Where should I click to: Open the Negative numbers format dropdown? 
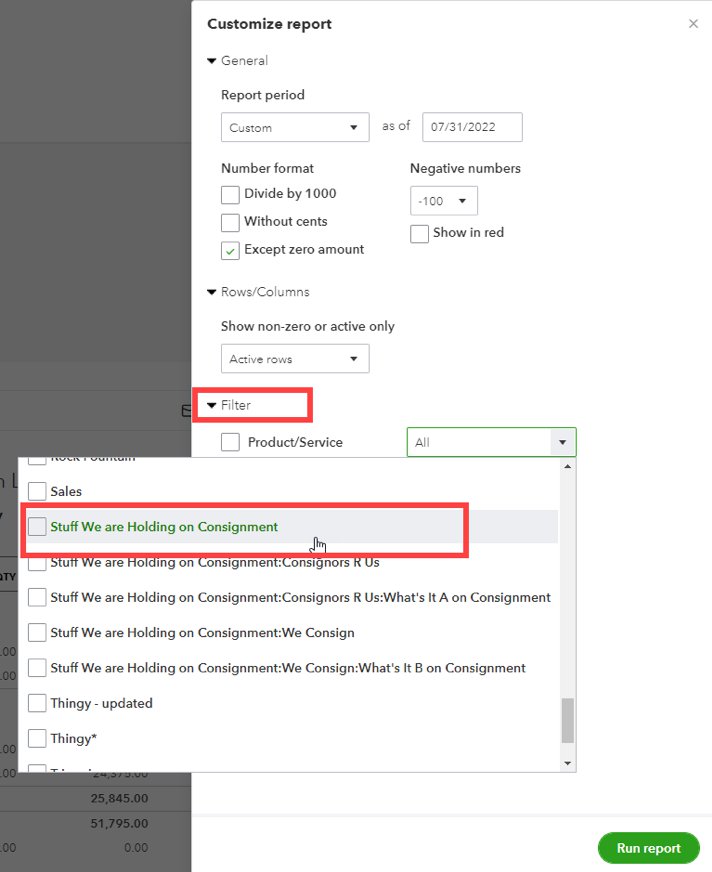pos(444,201)
